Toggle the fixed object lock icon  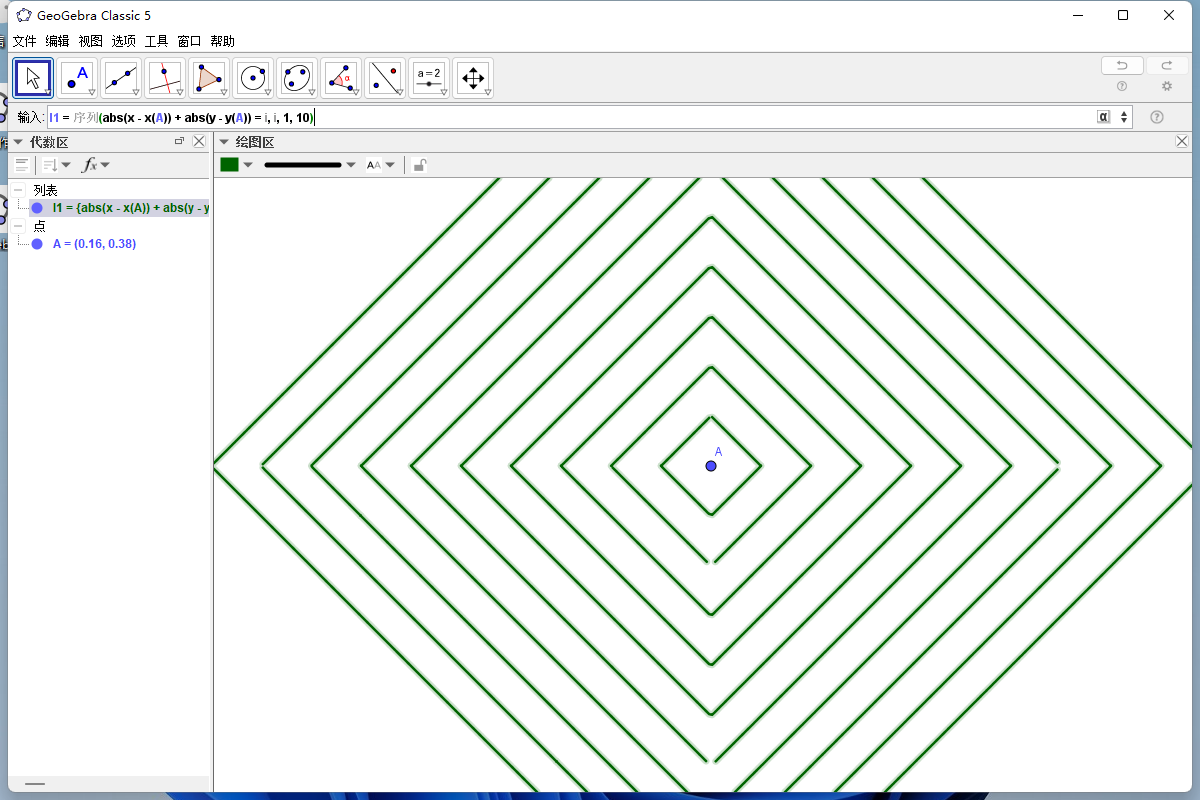click(x=419, y=165)
